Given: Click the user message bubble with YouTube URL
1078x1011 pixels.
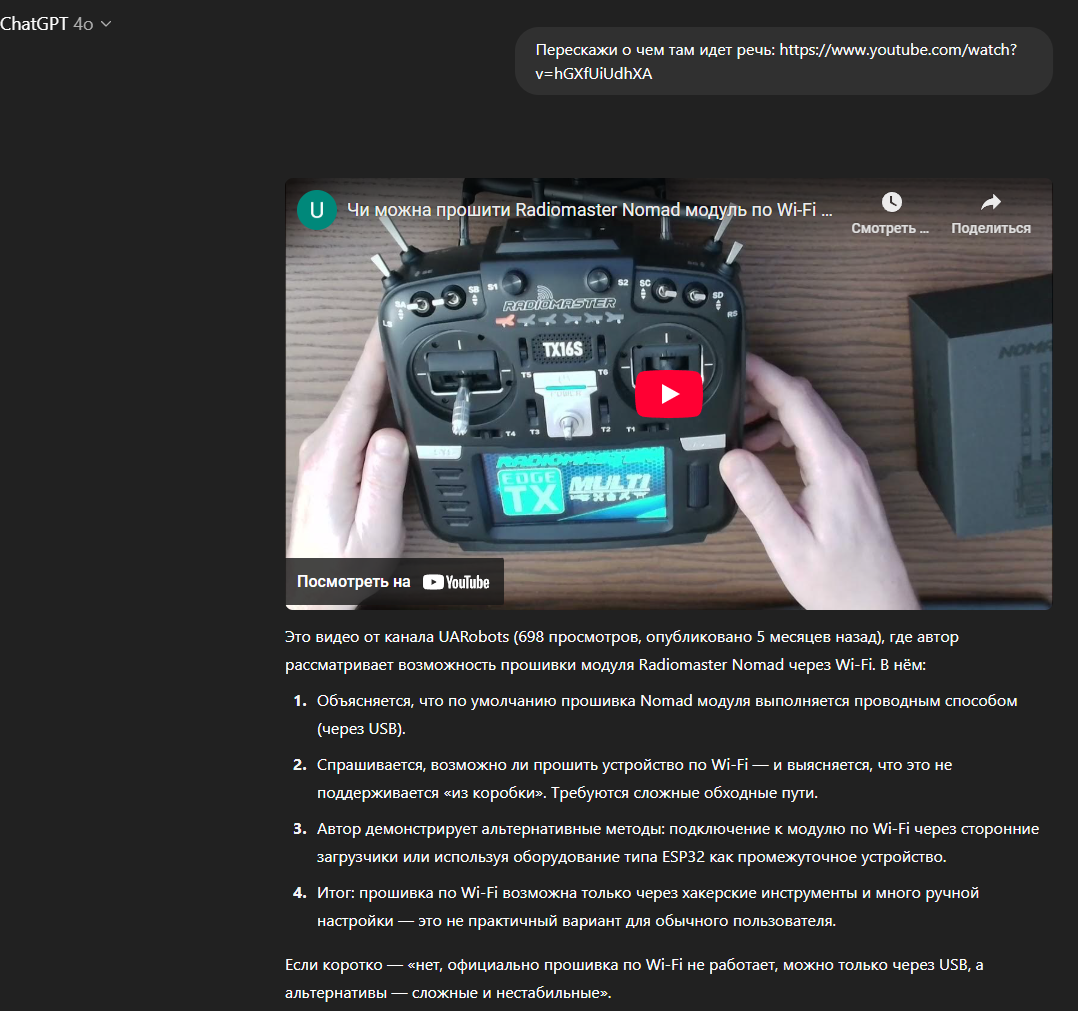Looking at the screenshot, I should (783, 61).
